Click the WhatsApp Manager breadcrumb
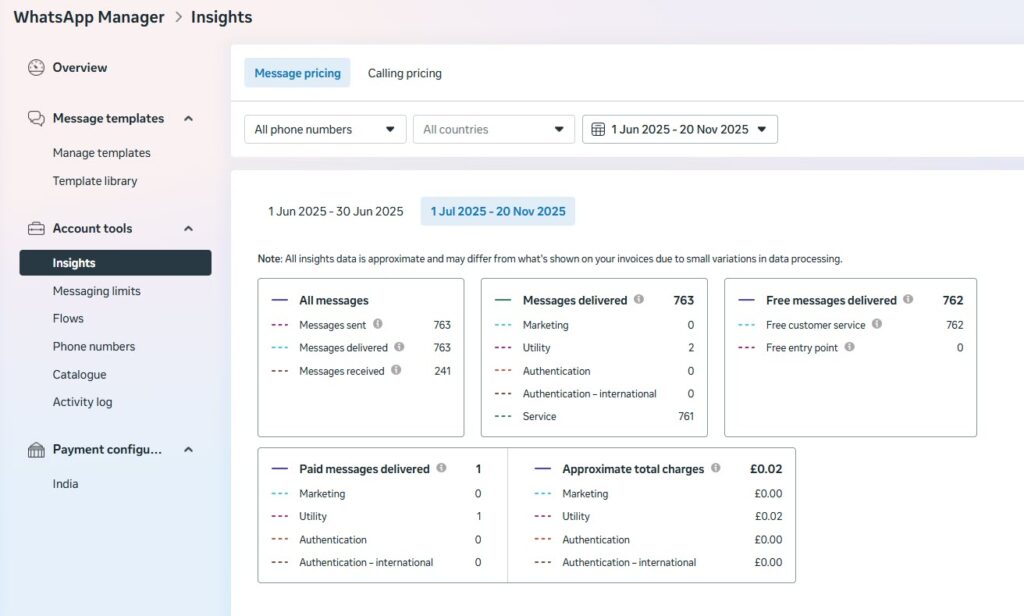1024x616 pixels. [88, 17]
